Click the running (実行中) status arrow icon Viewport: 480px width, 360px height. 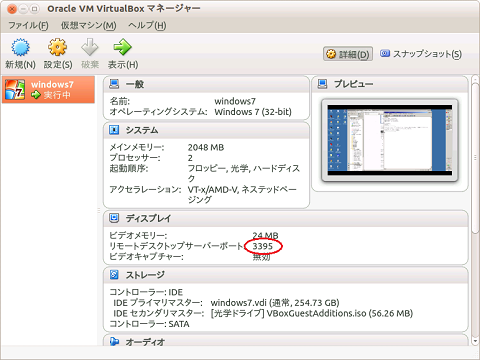(x=36, y=95)
